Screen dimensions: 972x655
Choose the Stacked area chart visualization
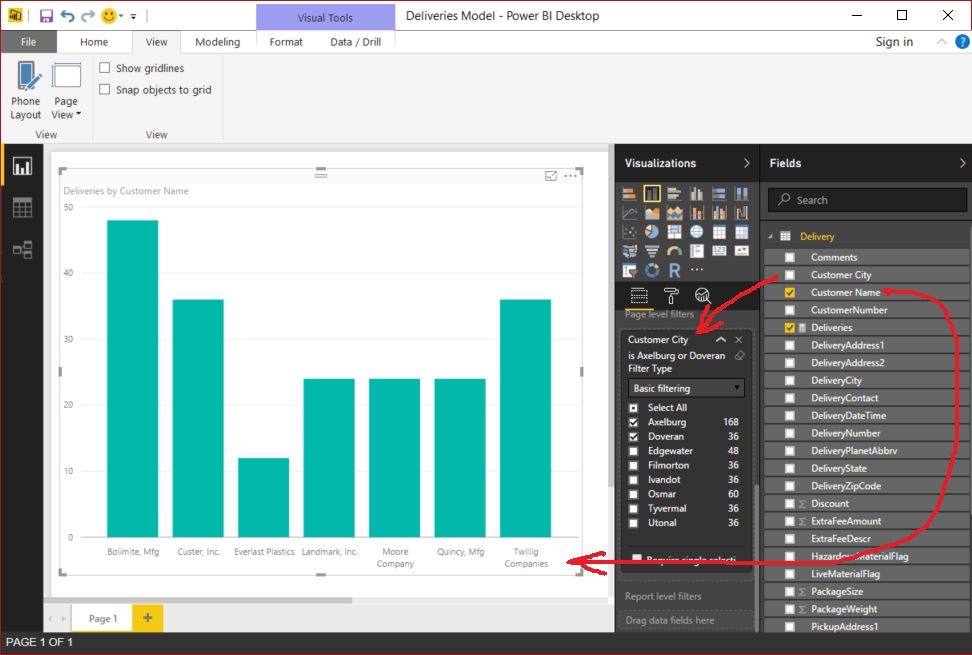click(674, 213)
